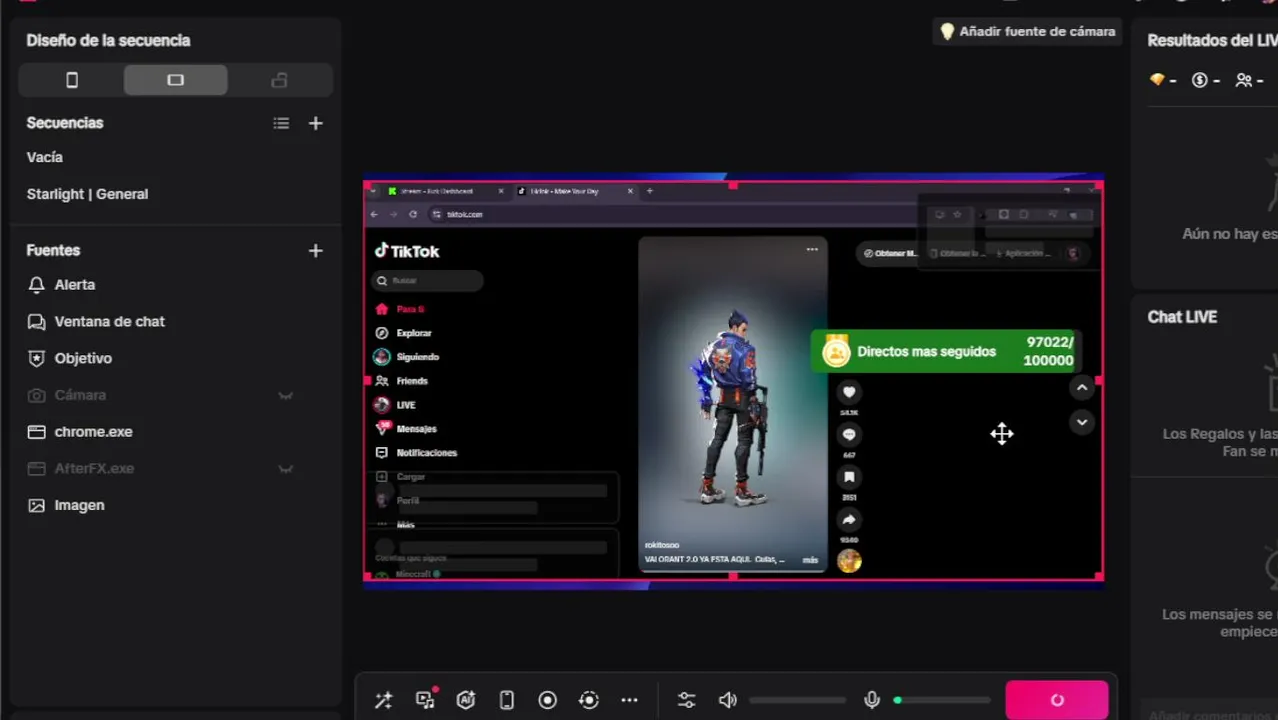
Task: Click the dollar earnings stat icon
Action: click(1200, 80)
